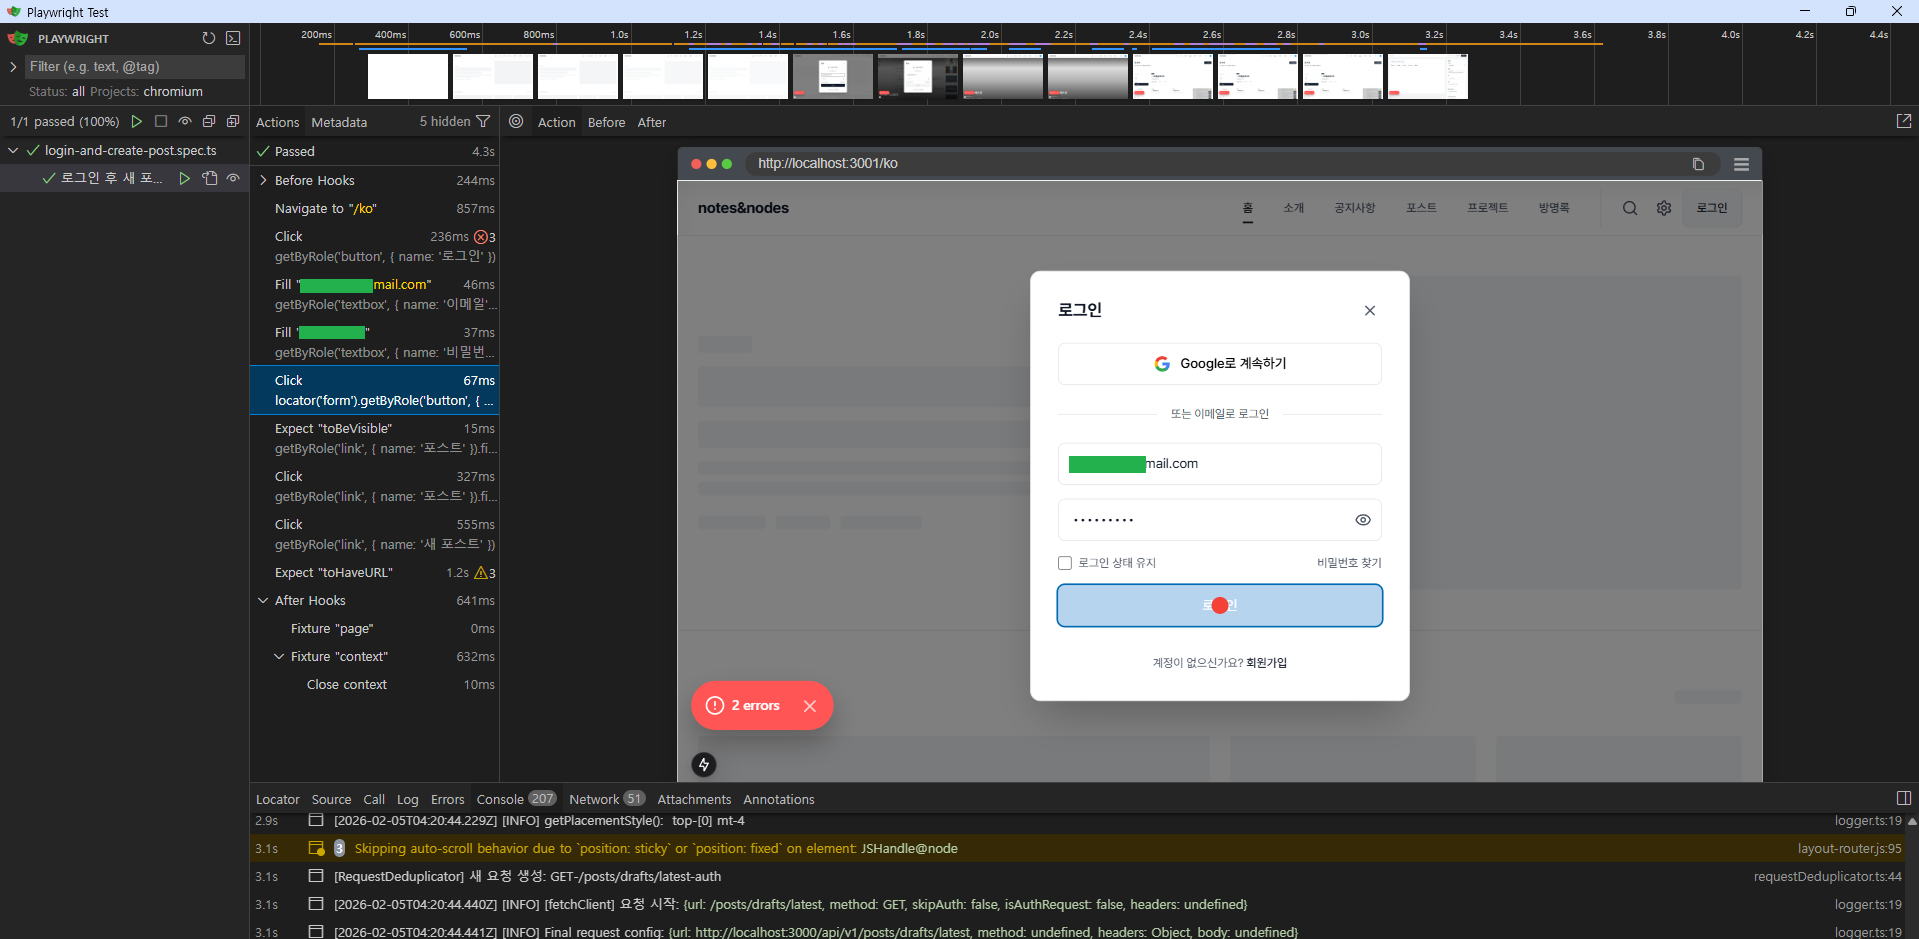
Task: Click the search icon on notes&nodes site
Action: pos(1630,208)
